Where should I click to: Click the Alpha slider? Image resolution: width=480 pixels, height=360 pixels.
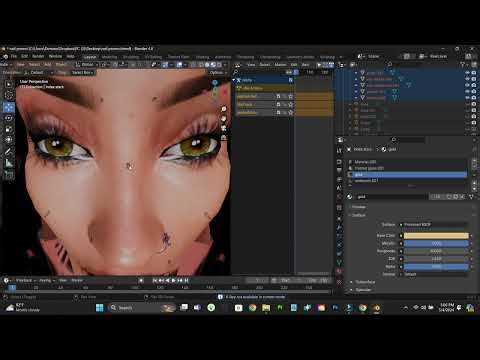point(436,267)
